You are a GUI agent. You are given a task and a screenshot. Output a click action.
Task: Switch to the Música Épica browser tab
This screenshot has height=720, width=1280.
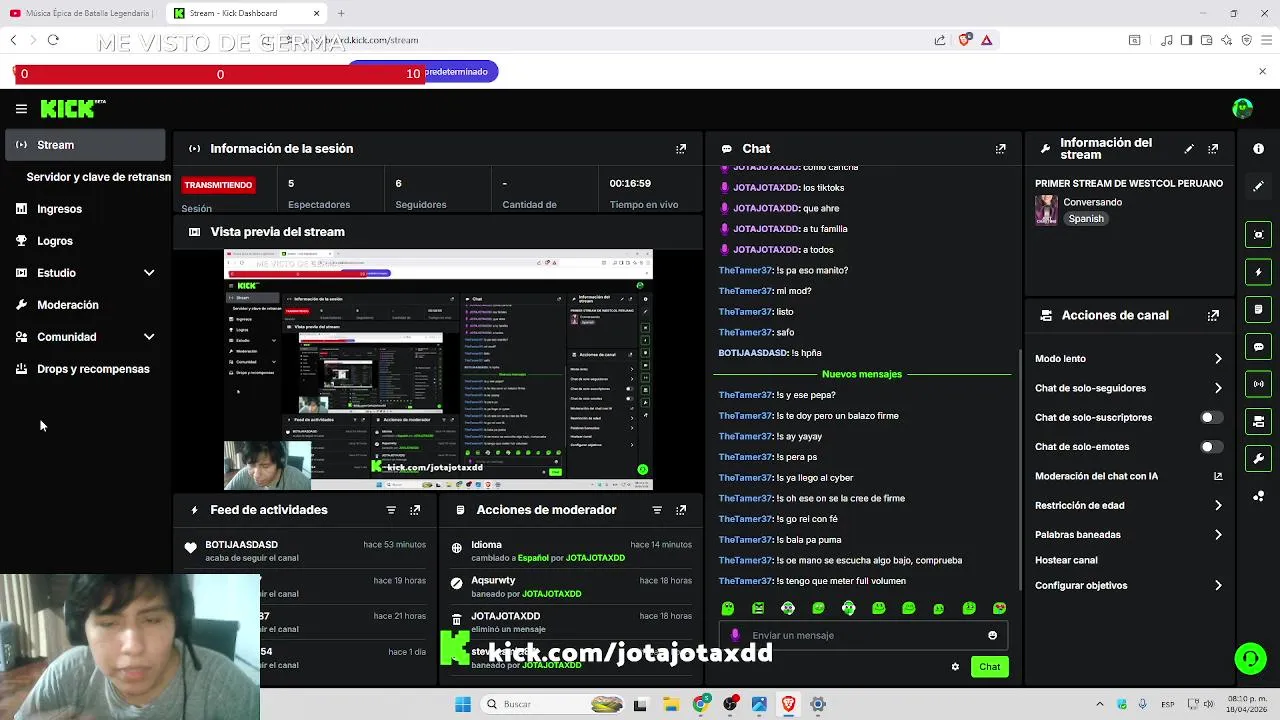[x=80, y=13]
